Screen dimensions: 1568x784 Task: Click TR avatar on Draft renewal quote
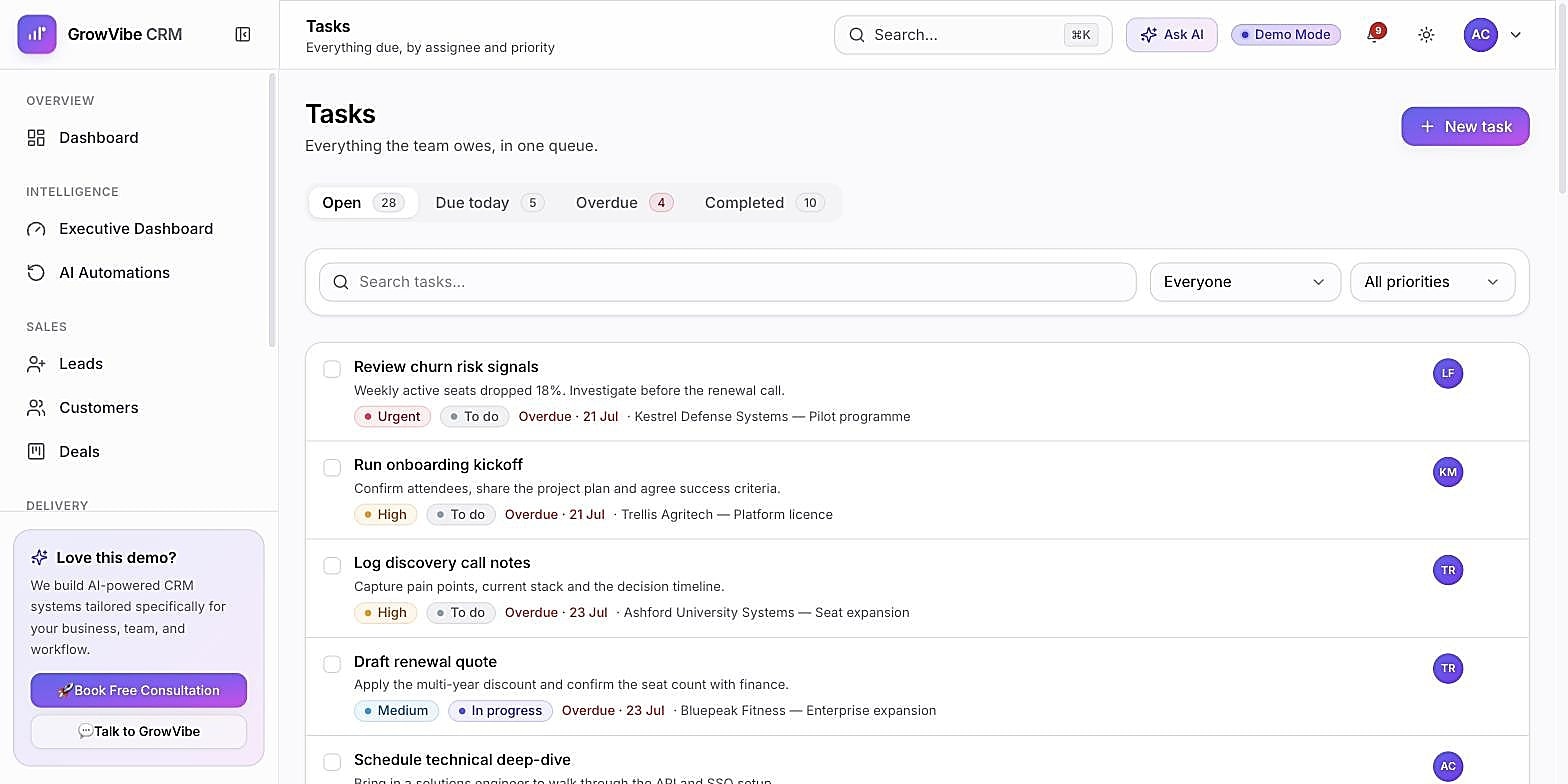point(1448,668)
